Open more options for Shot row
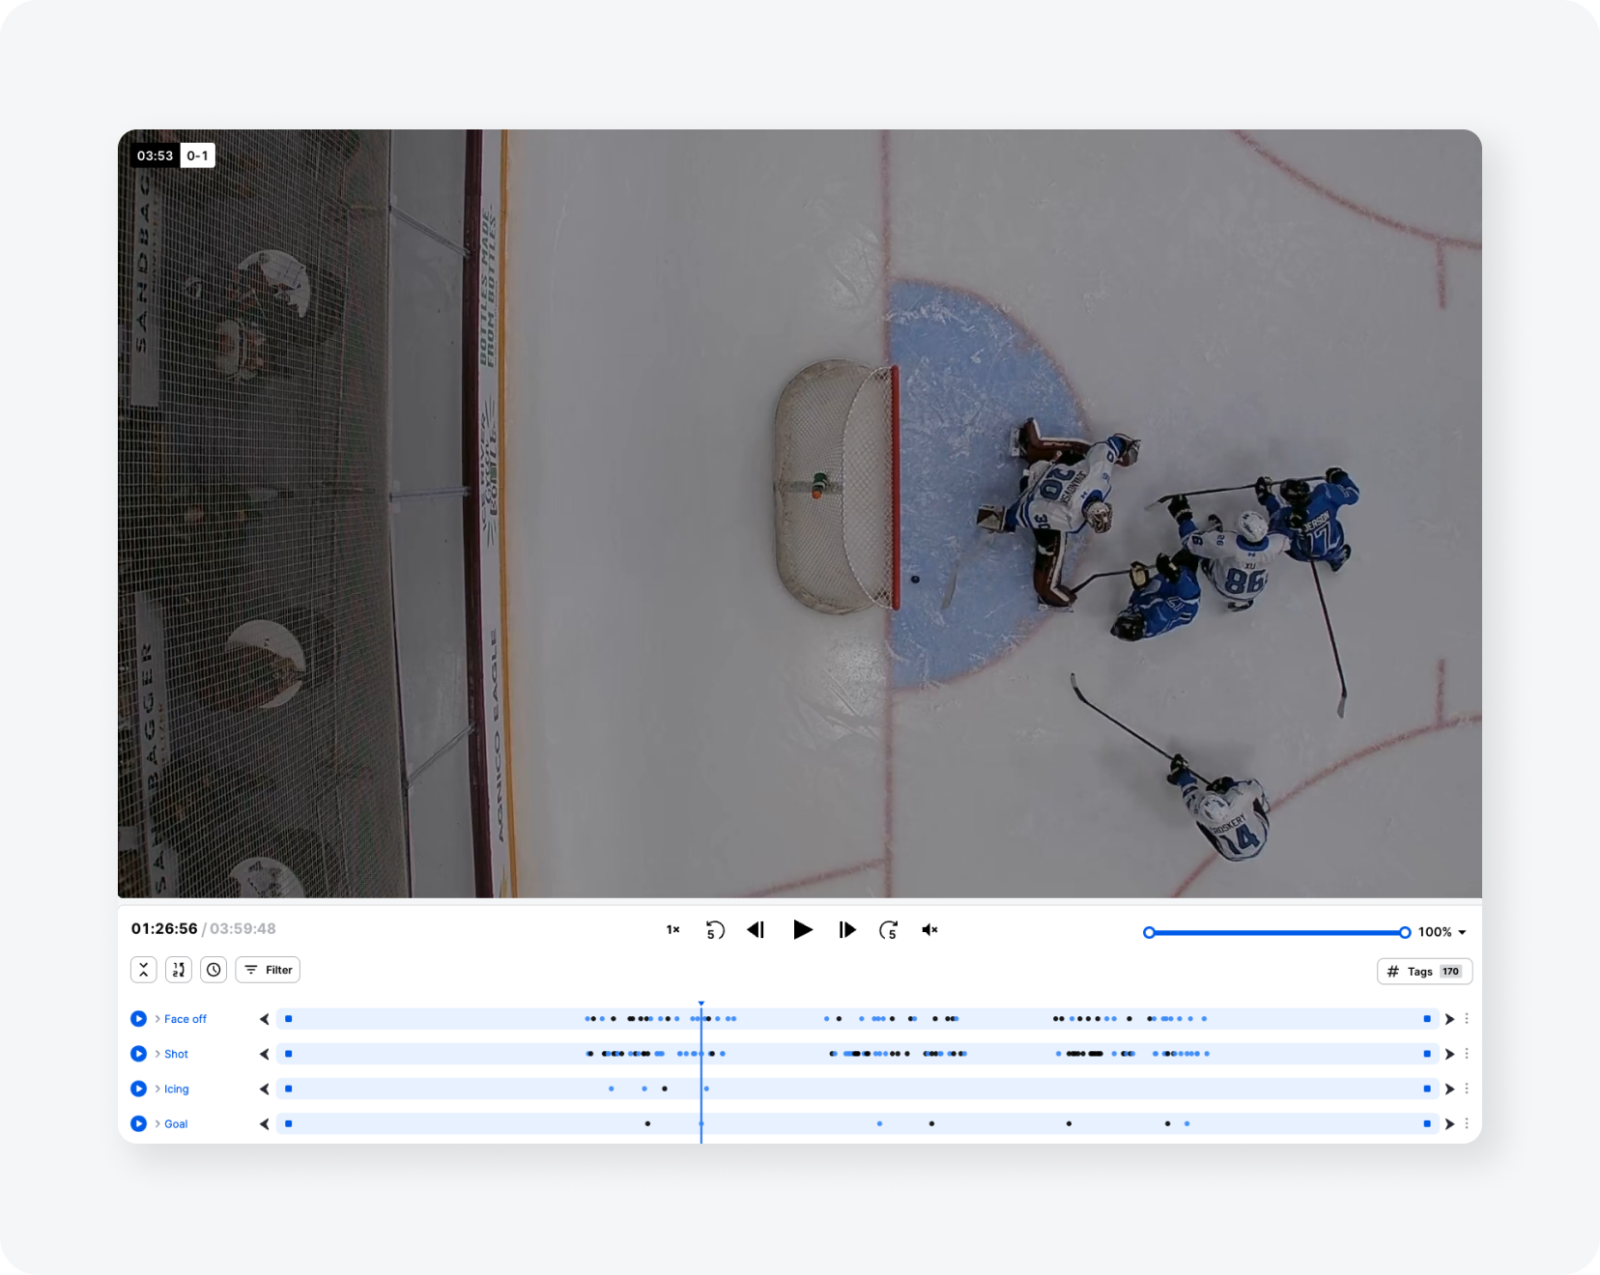1600x1275 pixels. point(1467,1054)
